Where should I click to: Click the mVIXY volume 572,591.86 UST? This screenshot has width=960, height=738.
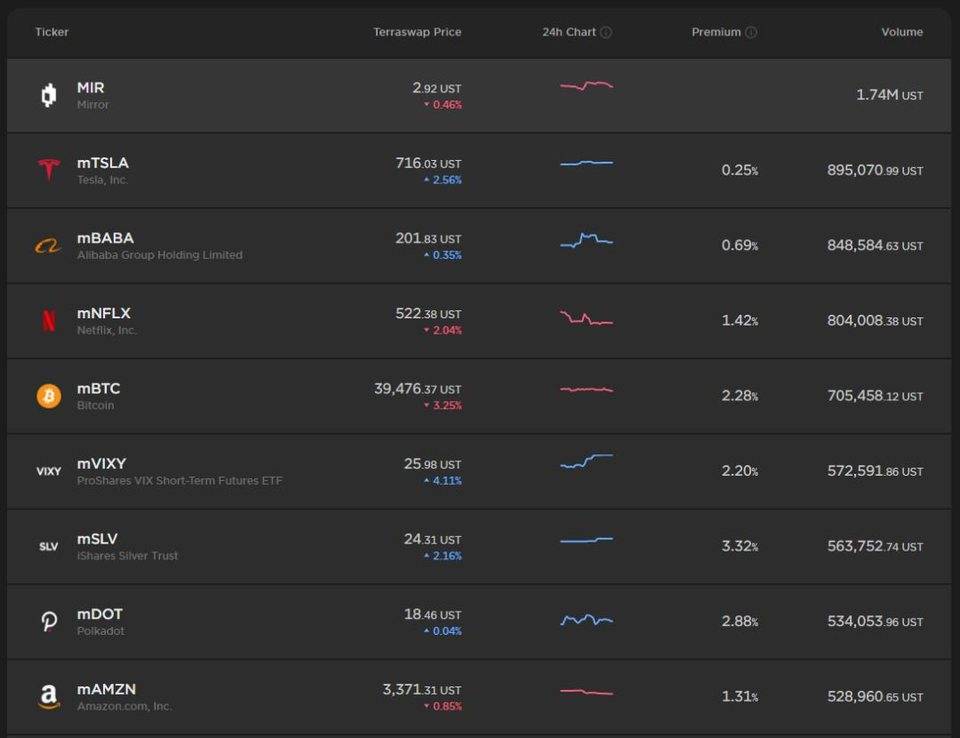point(875,470)
